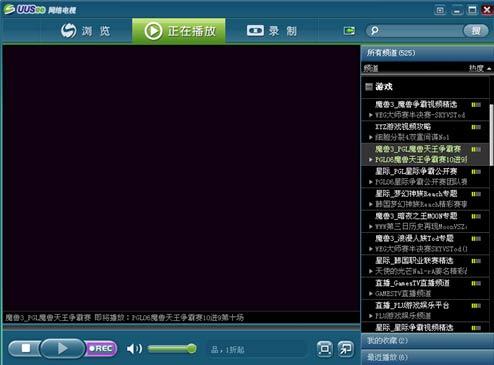The width and height of the screenshot is (494, 365).
Task: Click popularity bar of 直播_PLU游戏娱乐平台
Action: click(476, 306)
